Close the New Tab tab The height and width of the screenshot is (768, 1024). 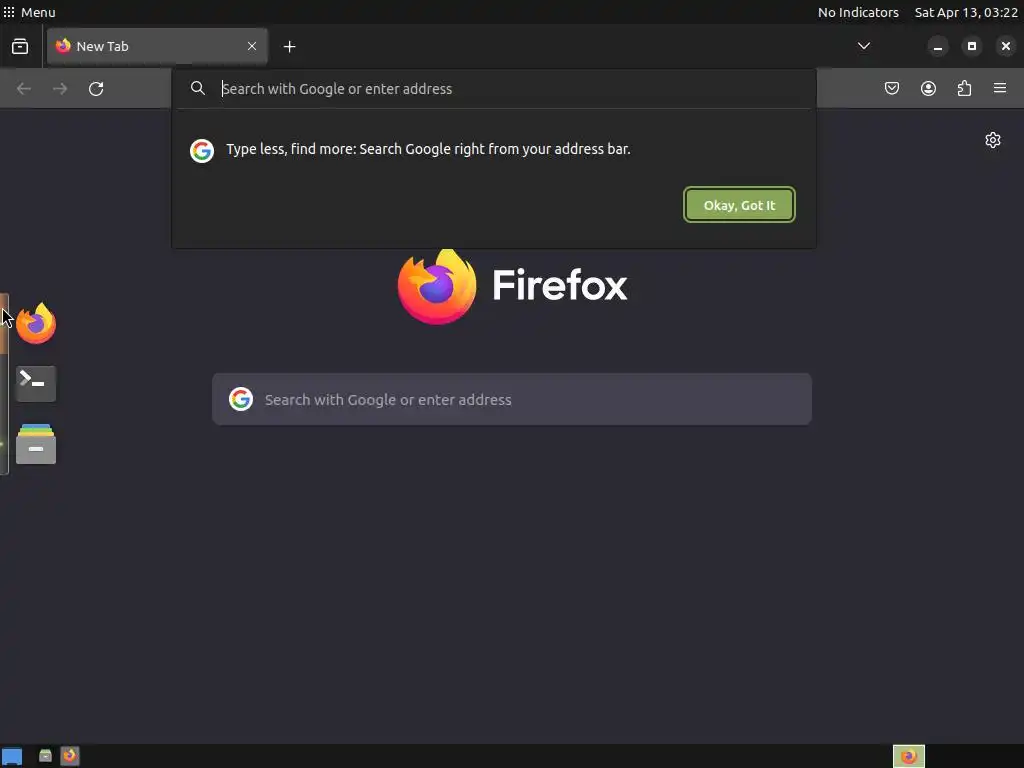coord(252,46)
